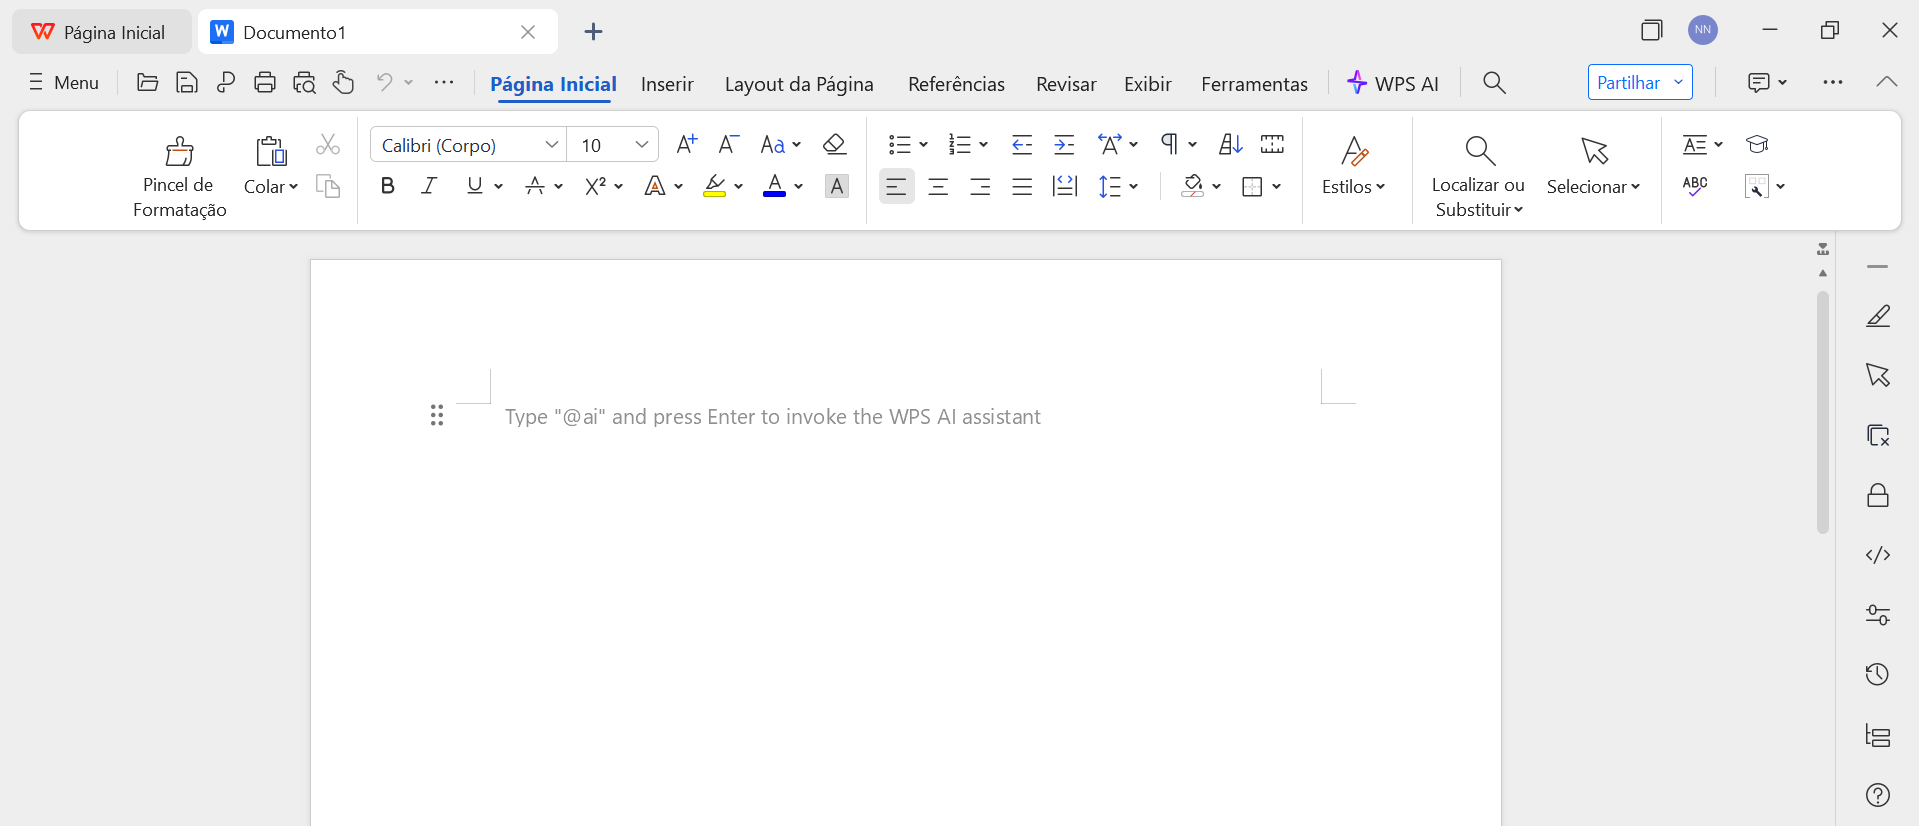Open the Layout da Página tab
The height and width of the screenshot is (826, 1919).
pos(799,84)
